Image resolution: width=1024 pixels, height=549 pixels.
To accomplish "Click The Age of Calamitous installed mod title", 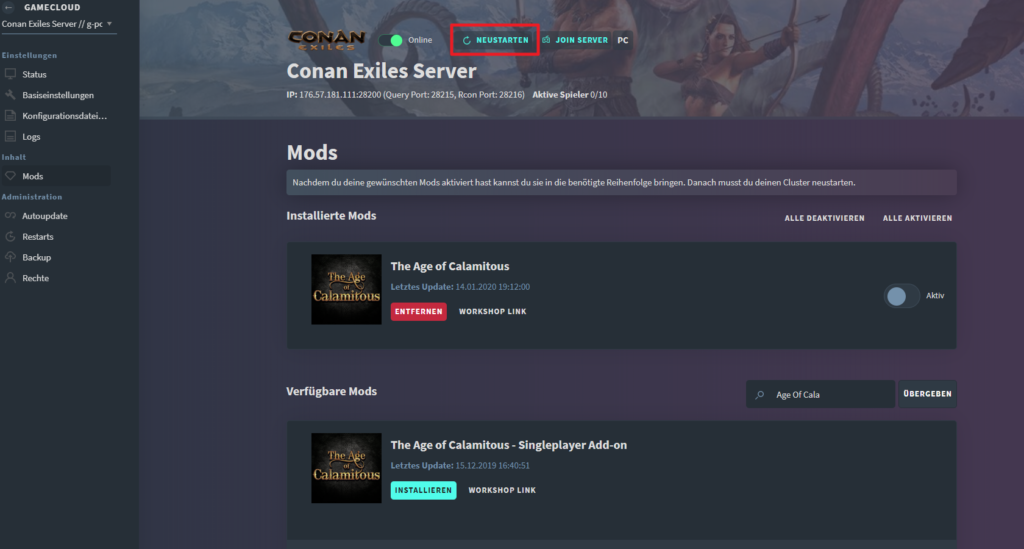I will pyautogui.click(x=450, y=266).
